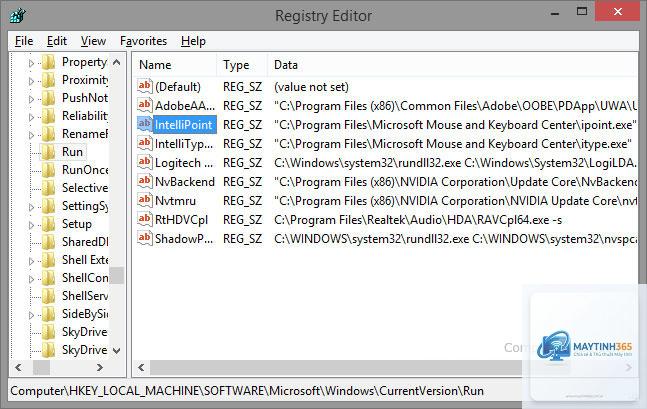Close the Registry Editor window

[x=618, y=12]
